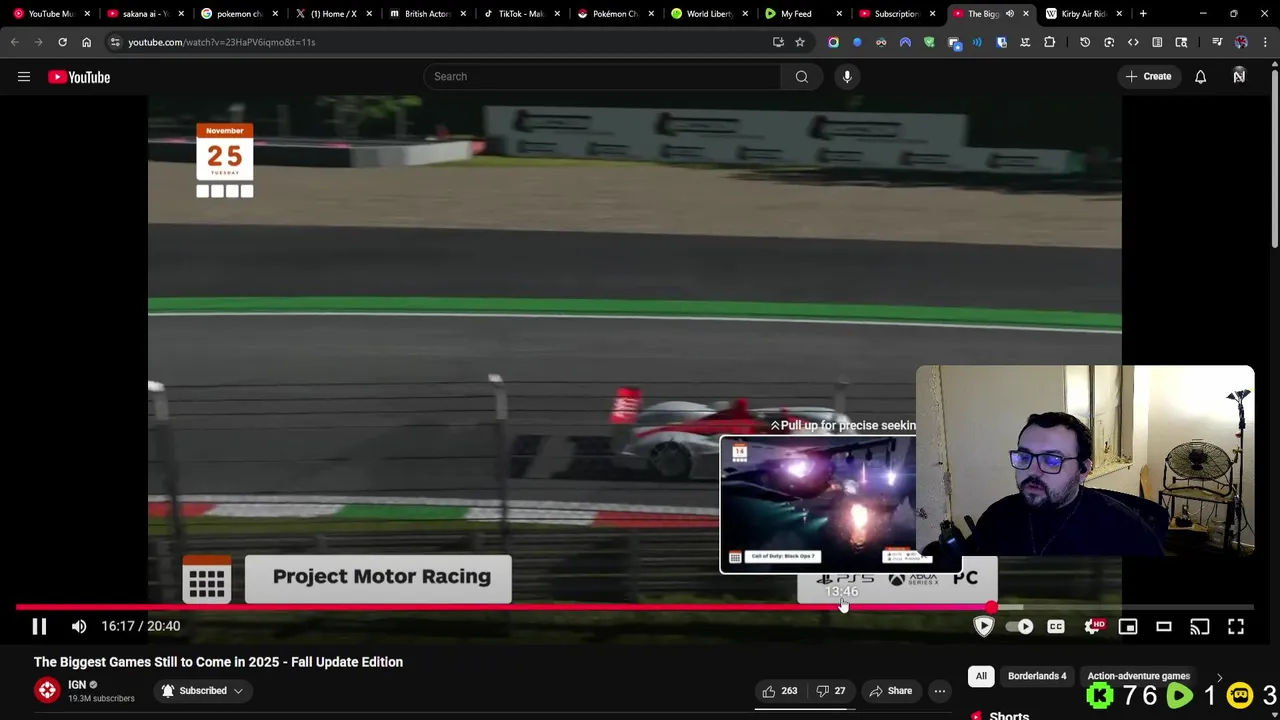The image size is (1280, 720).
Task: Enable the miniplayer
Action: (1128, 626)
